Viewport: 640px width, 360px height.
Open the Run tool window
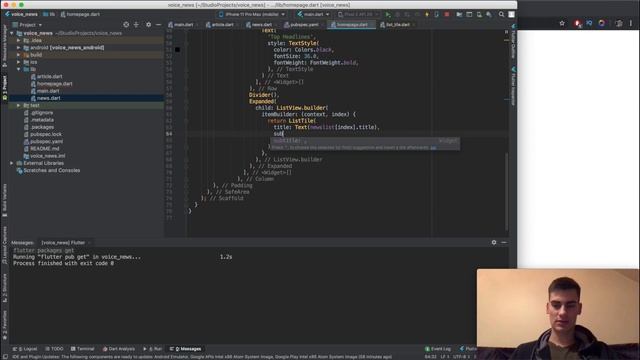[153, 349]
